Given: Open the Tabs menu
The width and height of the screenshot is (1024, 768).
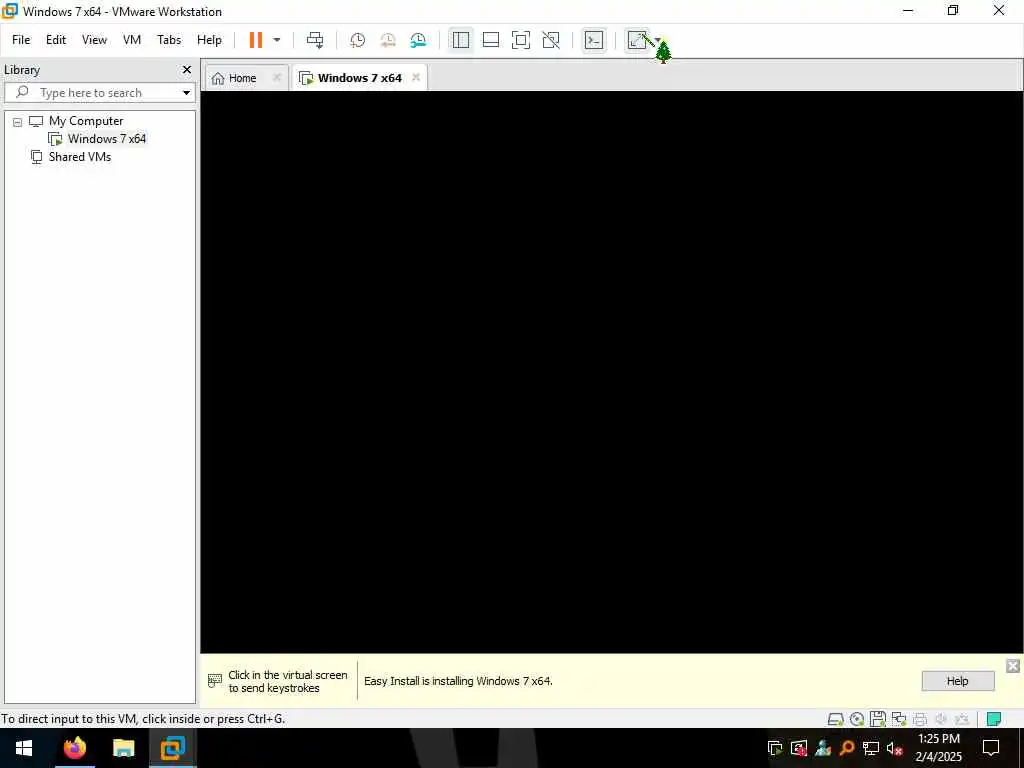Looking at the screenshot, I should click(169, 40).
